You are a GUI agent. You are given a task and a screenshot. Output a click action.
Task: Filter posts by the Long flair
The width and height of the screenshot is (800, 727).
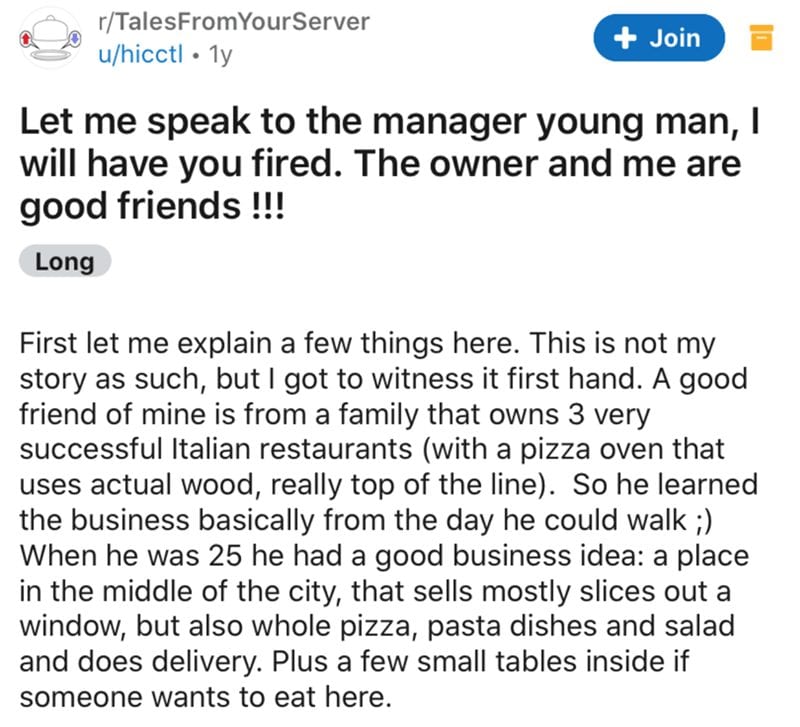[65, 262]
